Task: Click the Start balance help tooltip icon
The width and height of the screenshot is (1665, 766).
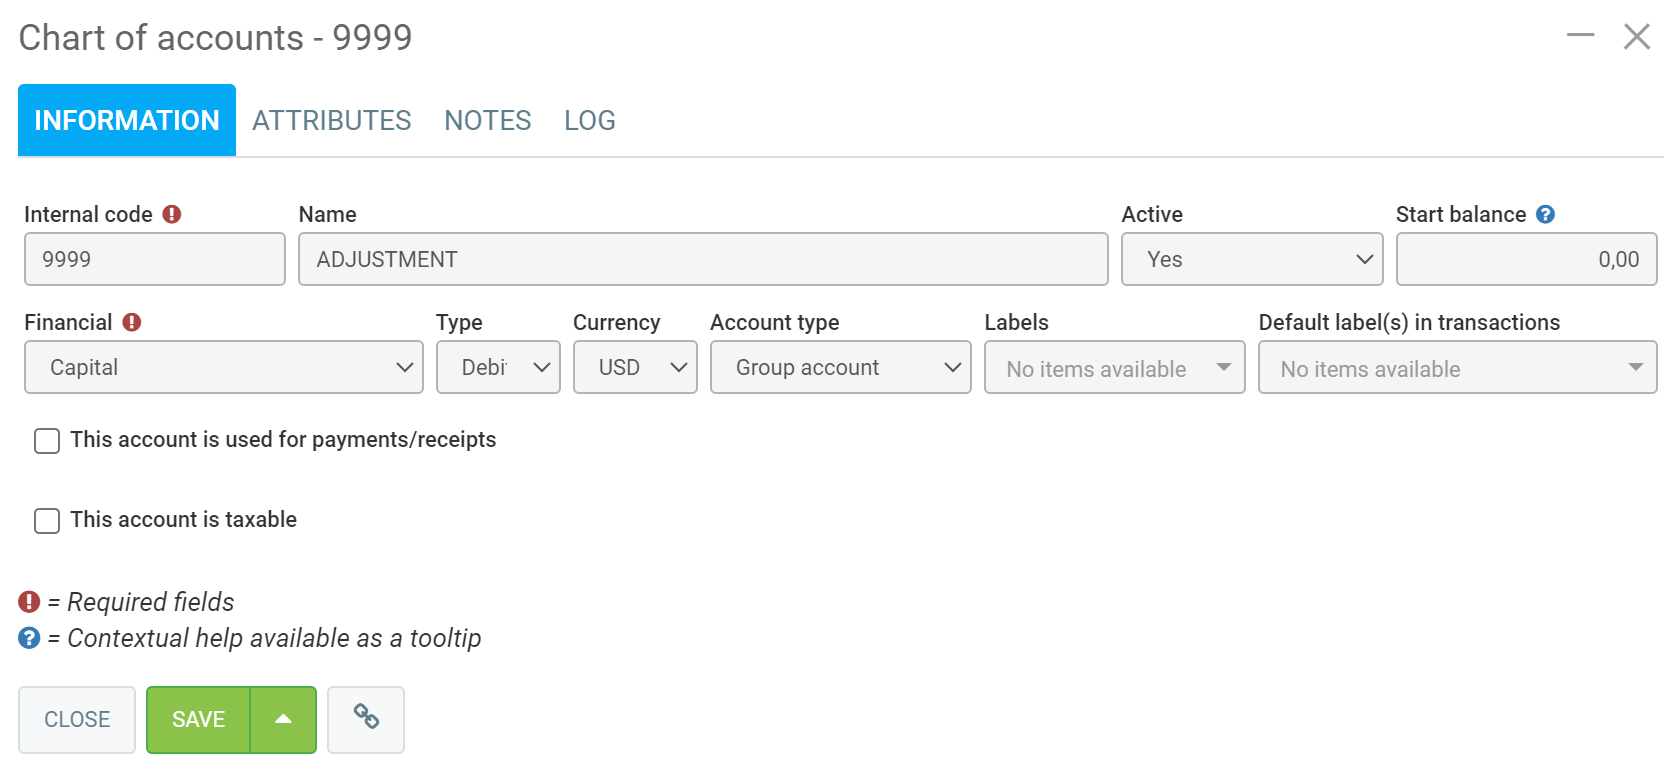Action: [x=1545, y=214]
